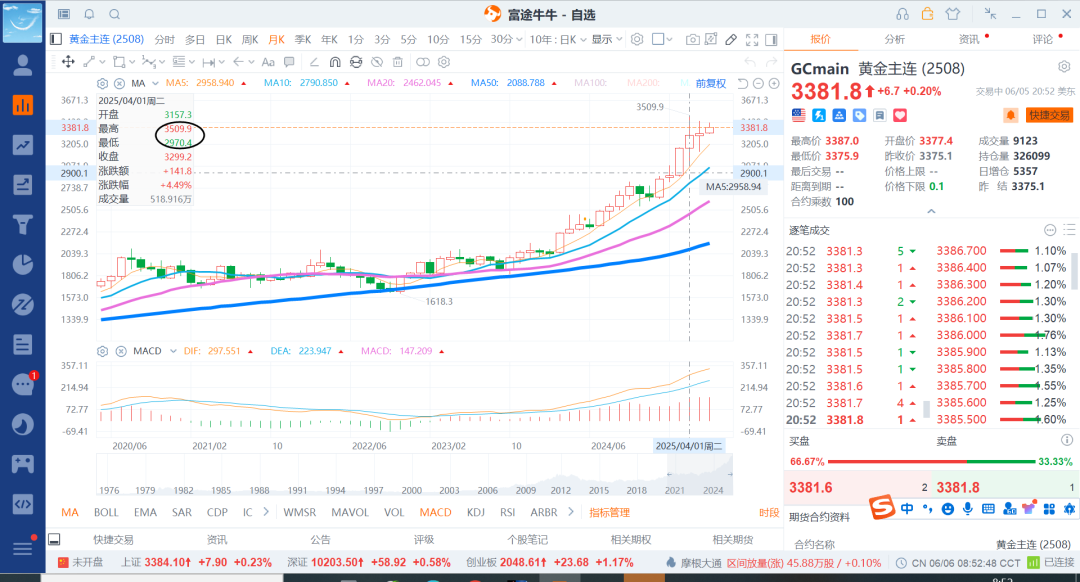Screen dimensions: 1080x582
Task: Toggle the checkbox next to 显示 dropdown
Action: [x=658, y=39]
